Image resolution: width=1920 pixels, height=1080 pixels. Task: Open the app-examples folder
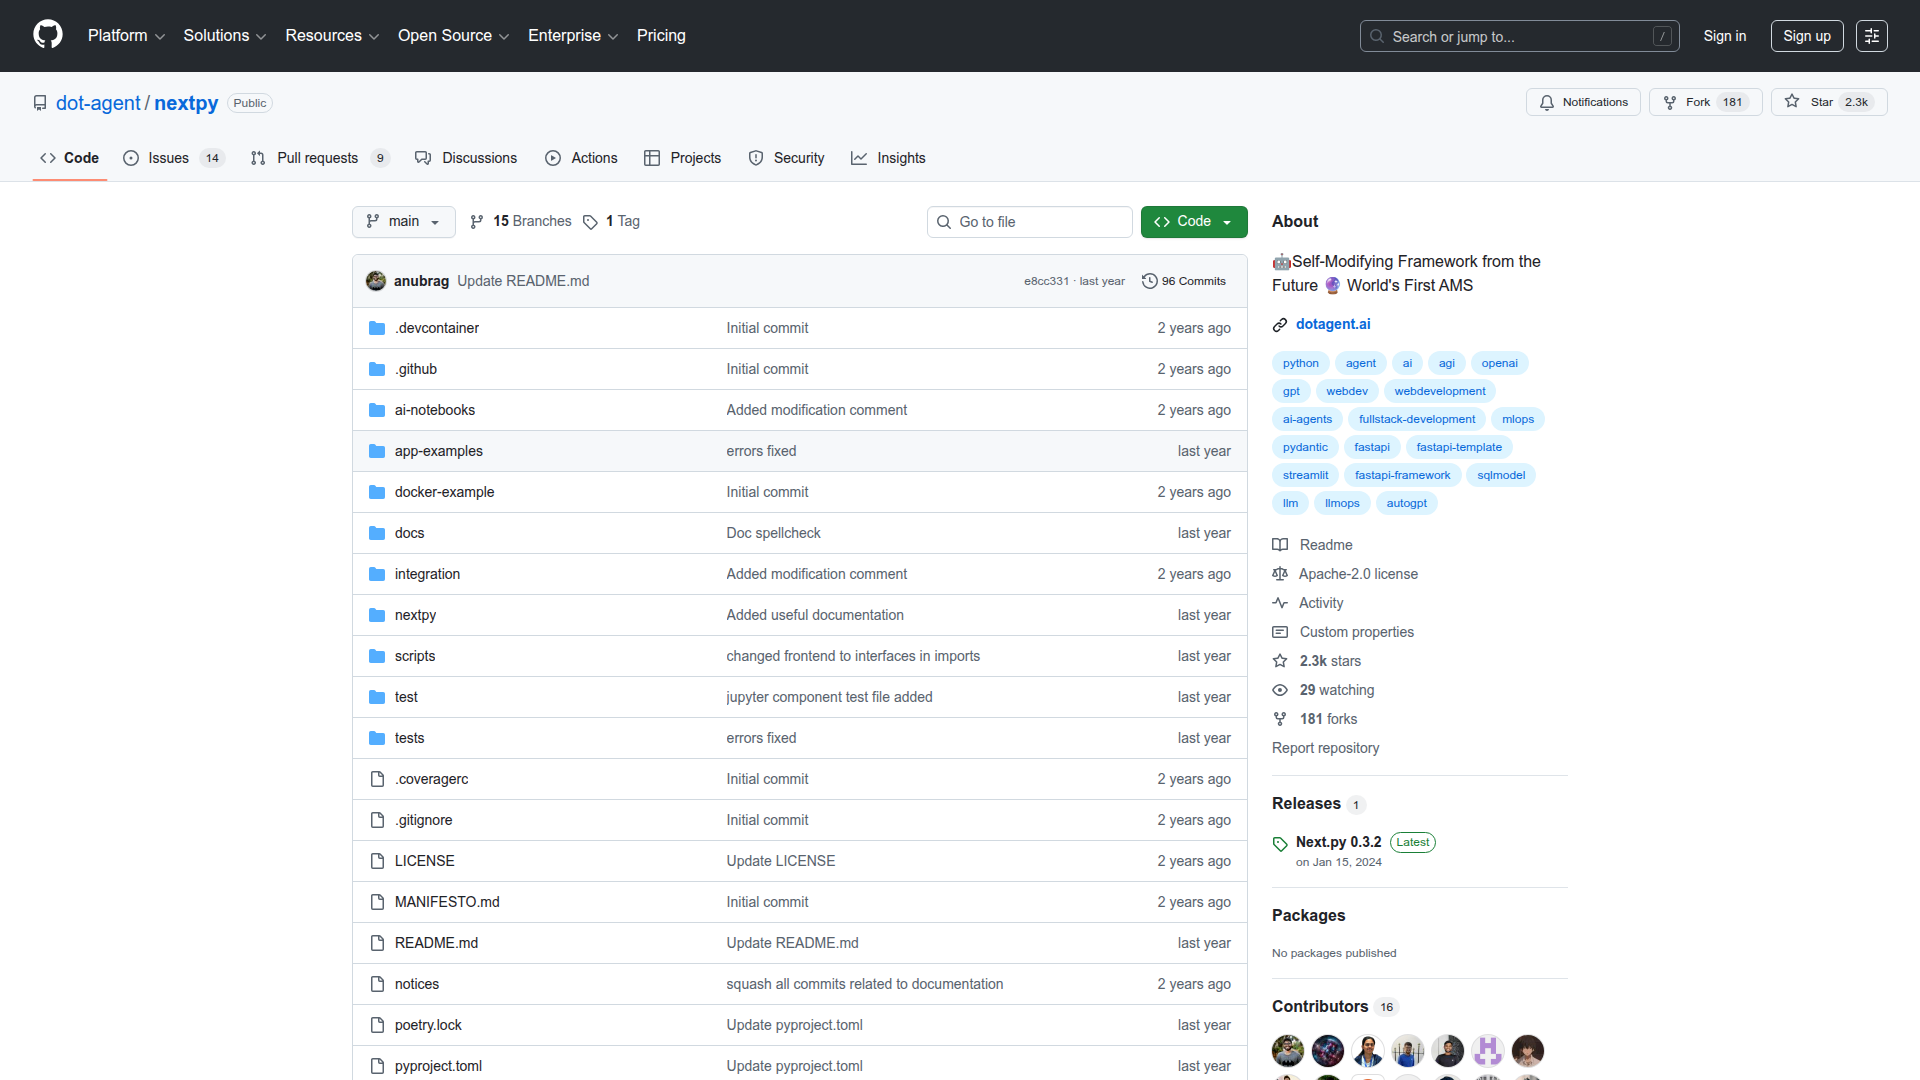pyautogui.click(x=438, y=451)
